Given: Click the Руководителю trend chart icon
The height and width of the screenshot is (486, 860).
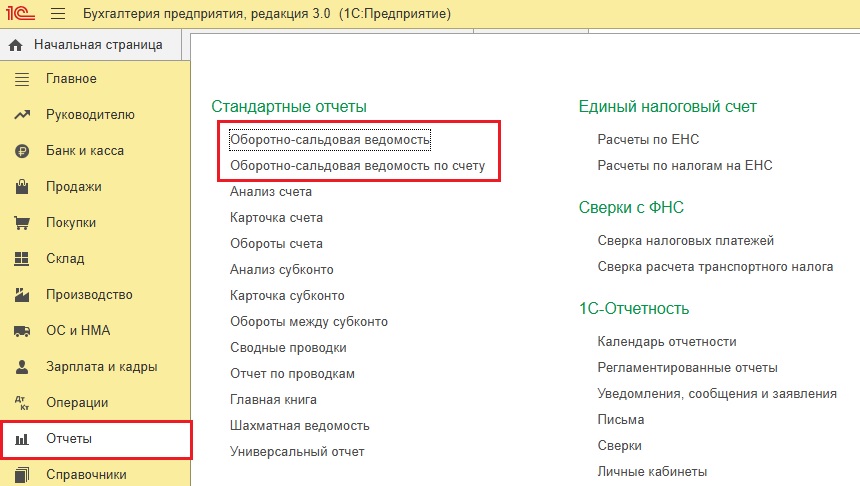Looking at the screenshot, I should point(22,115).
